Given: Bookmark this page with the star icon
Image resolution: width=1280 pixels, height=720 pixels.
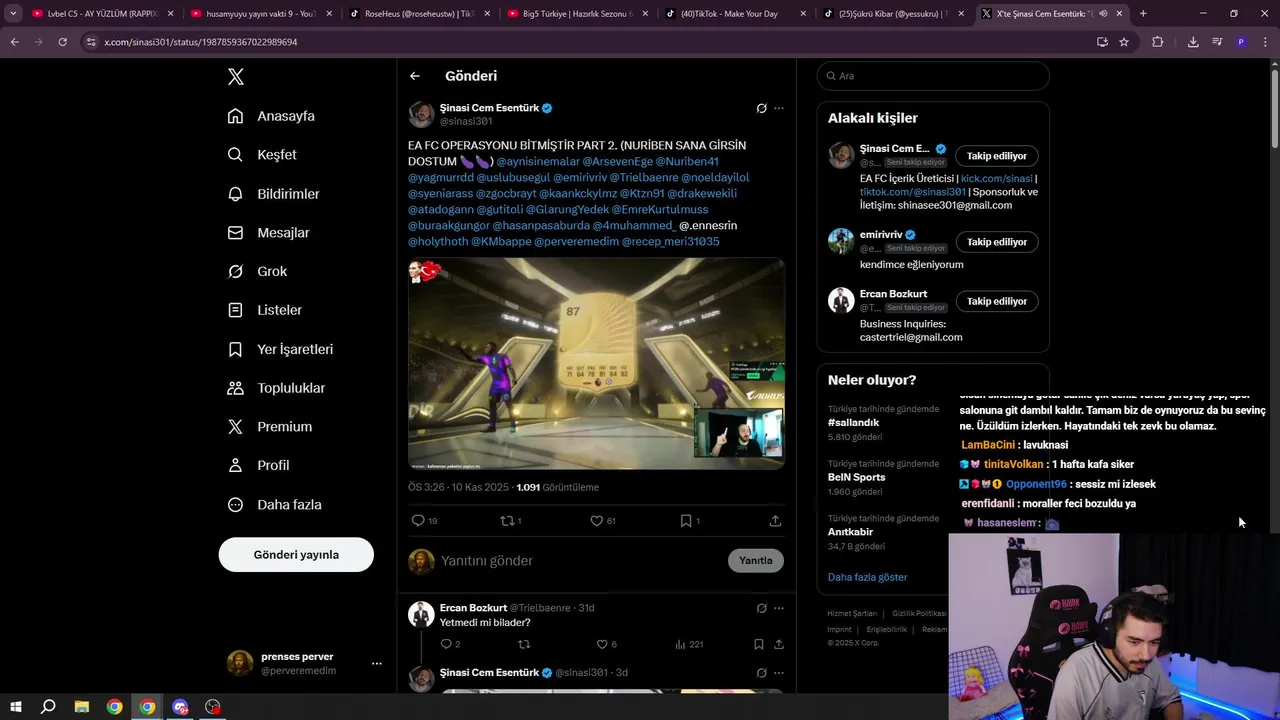Looking at the screenshot, I should click(1124, 42).
